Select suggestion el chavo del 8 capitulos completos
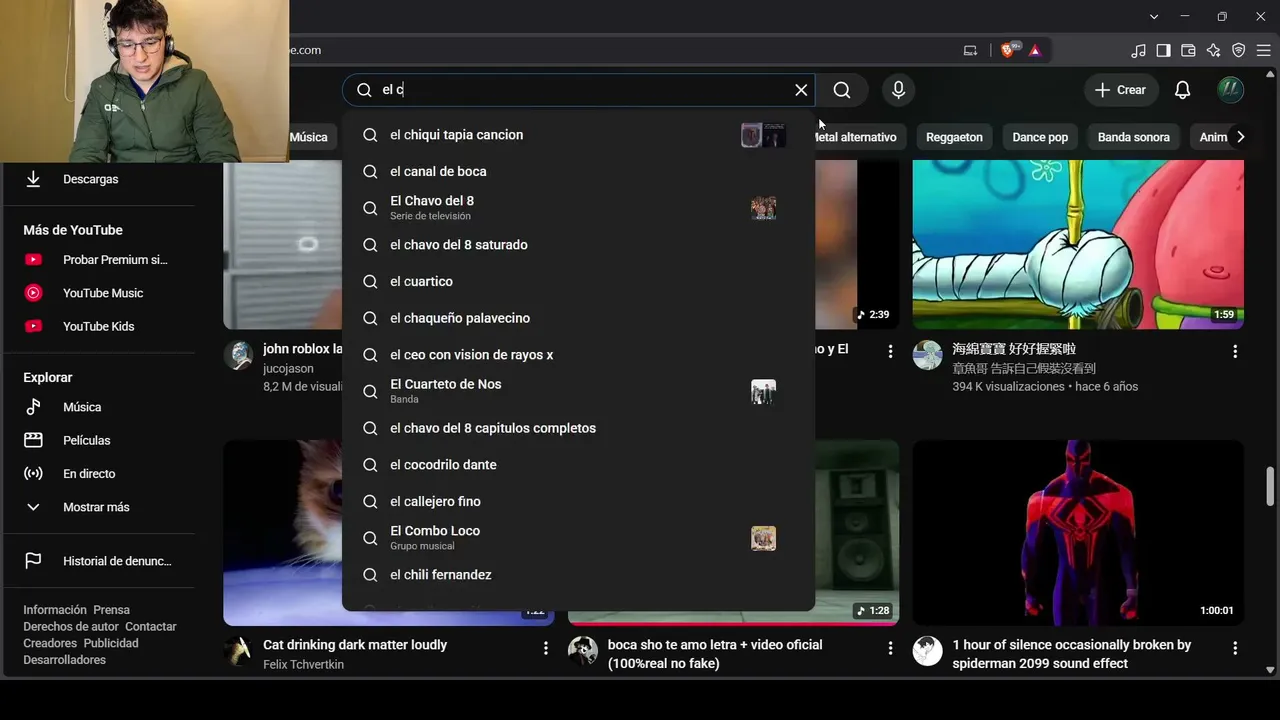The height and width of the screenshot is (720, 1280). (x=578, y=428)
